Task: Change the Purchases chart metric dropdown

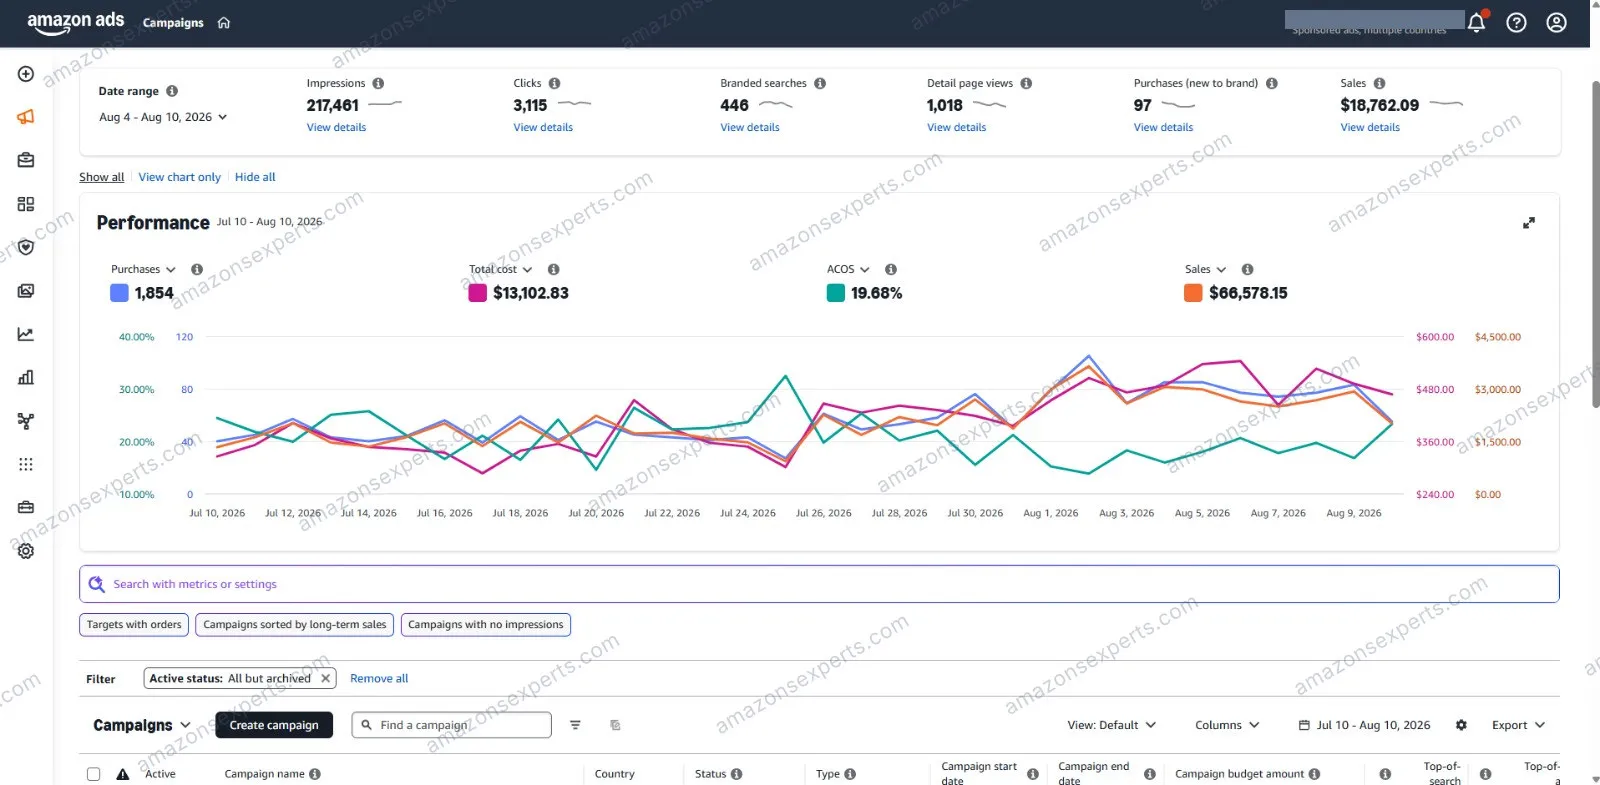Action: click(143, 269)
